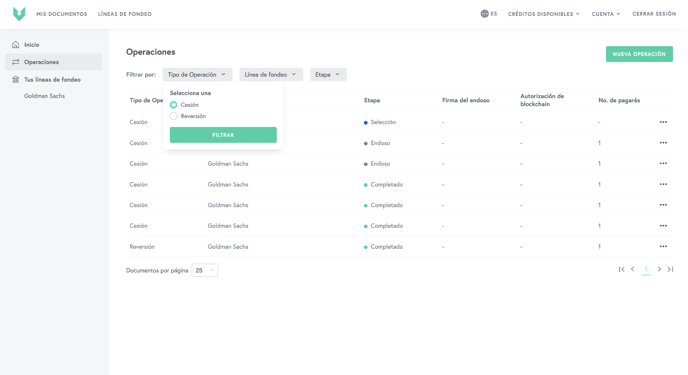Click the Nueva Operación button
Screen dimensions: 688x375
tap(639, 54)
